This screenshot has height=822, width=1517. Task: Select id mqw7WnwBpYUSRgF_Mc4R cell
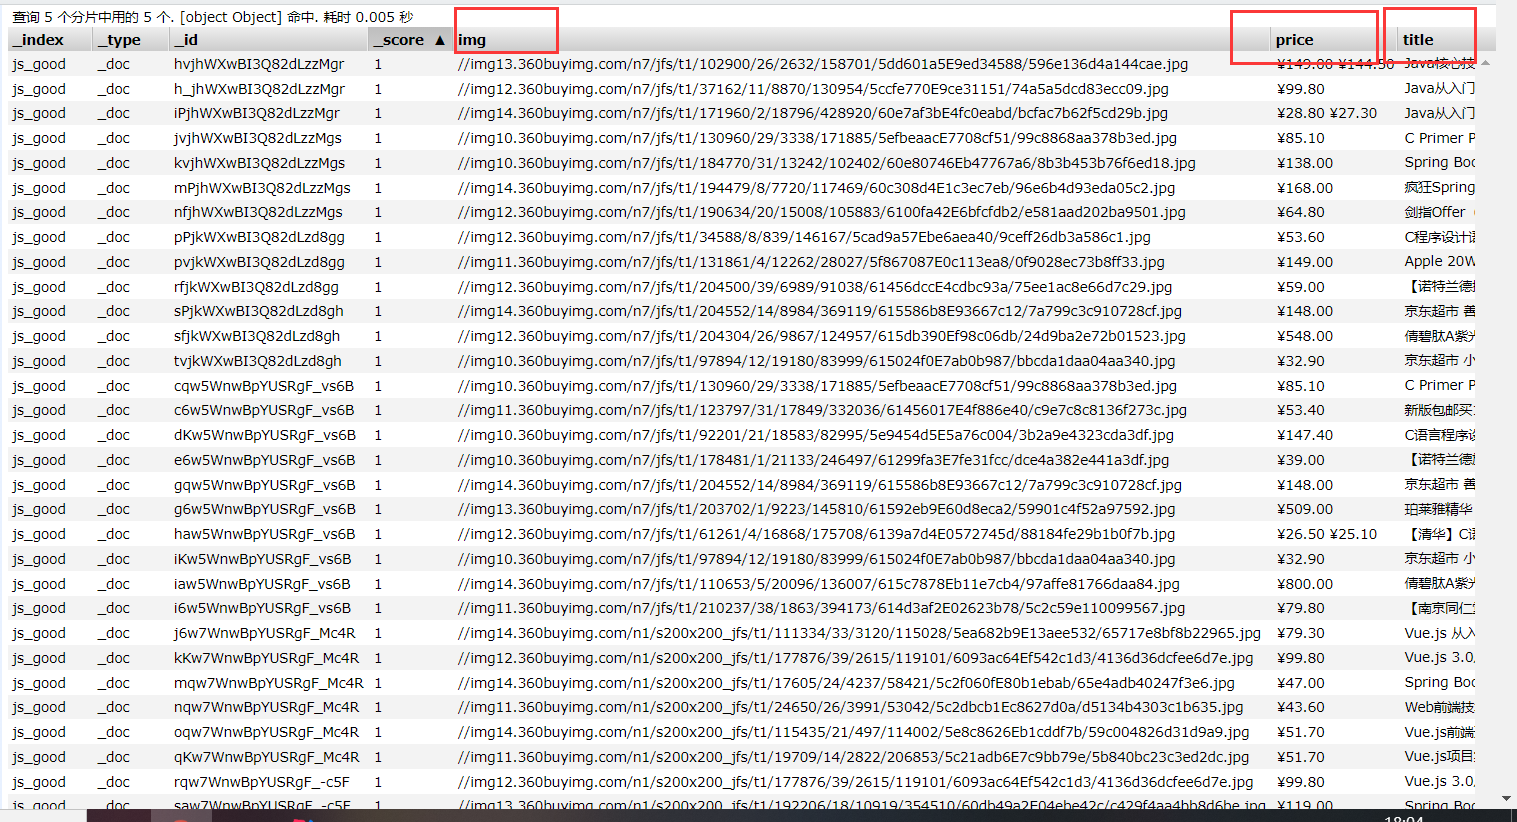click(269, 683)
